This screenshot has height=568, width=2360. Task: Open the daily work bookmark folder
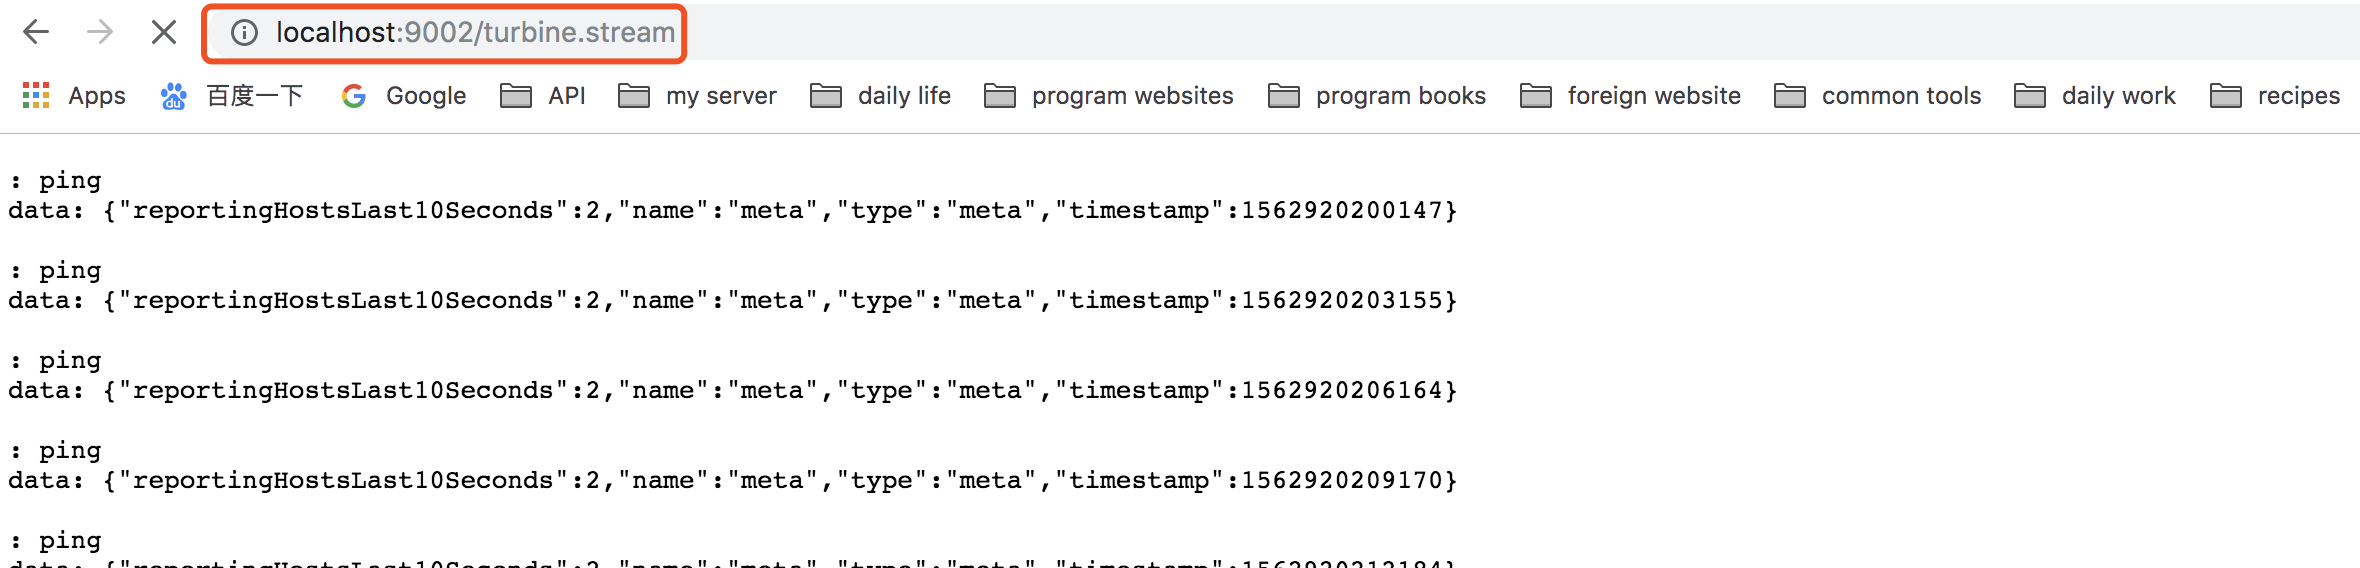2094,96
